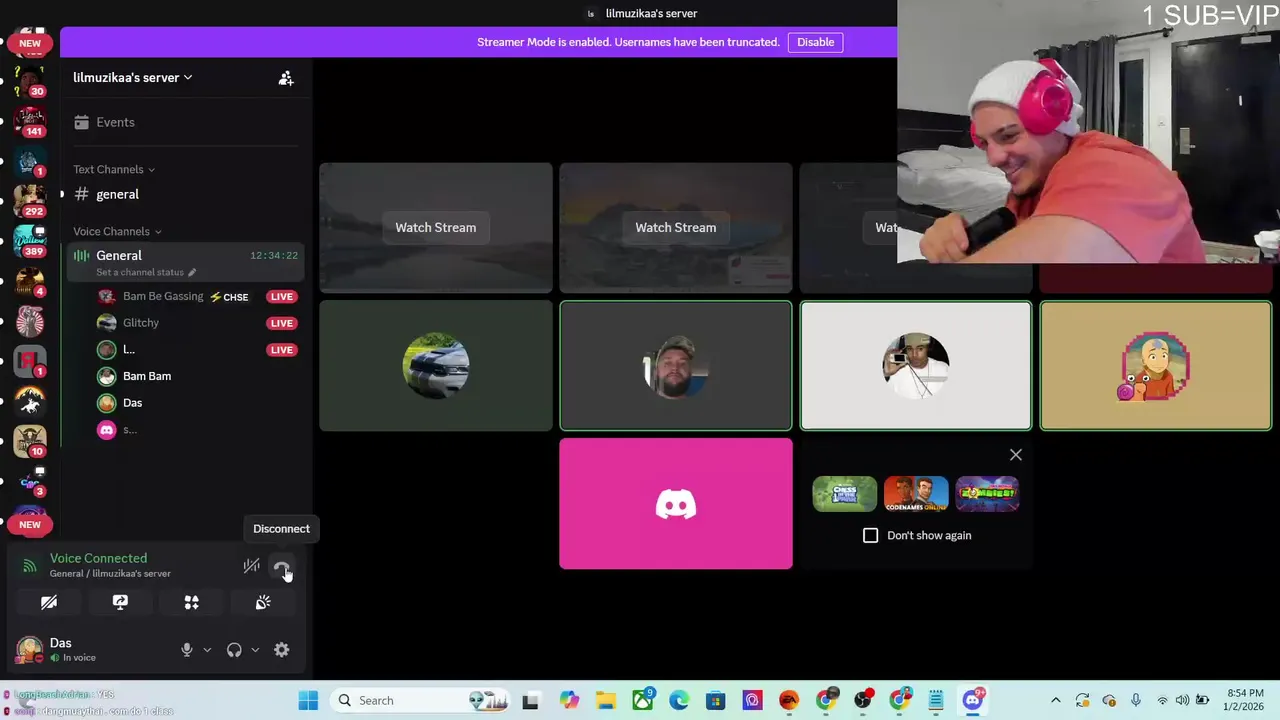Select the pink Discord logo tile
Viewport: 1280px width, 720px height.
(x=675, y=503)
